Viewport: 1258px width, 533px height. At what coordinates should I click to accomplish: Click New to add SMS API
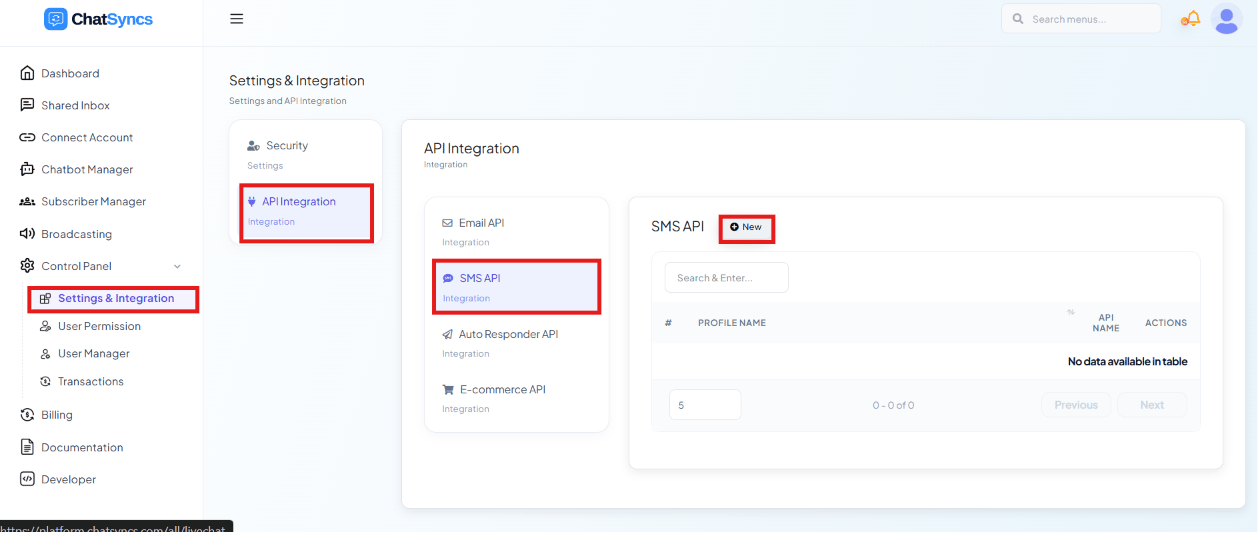[x=746, y=227]
